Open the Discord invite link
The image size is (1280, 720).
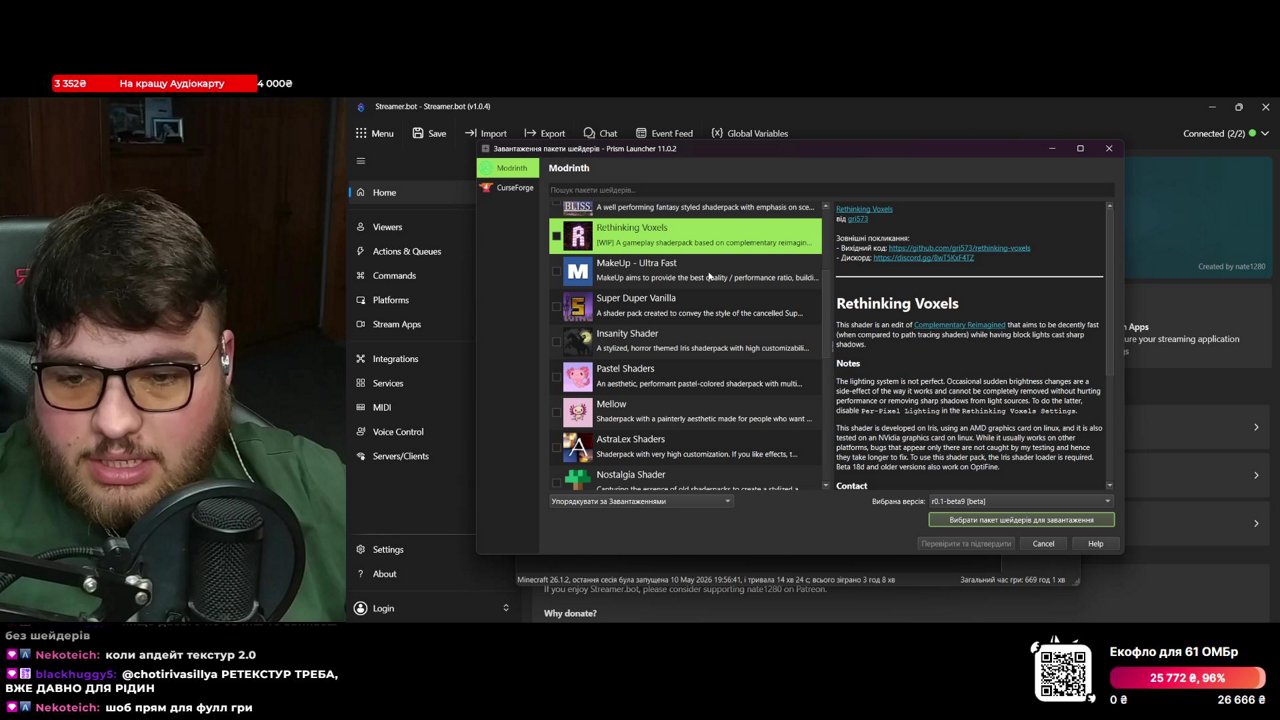pos(923,258)
